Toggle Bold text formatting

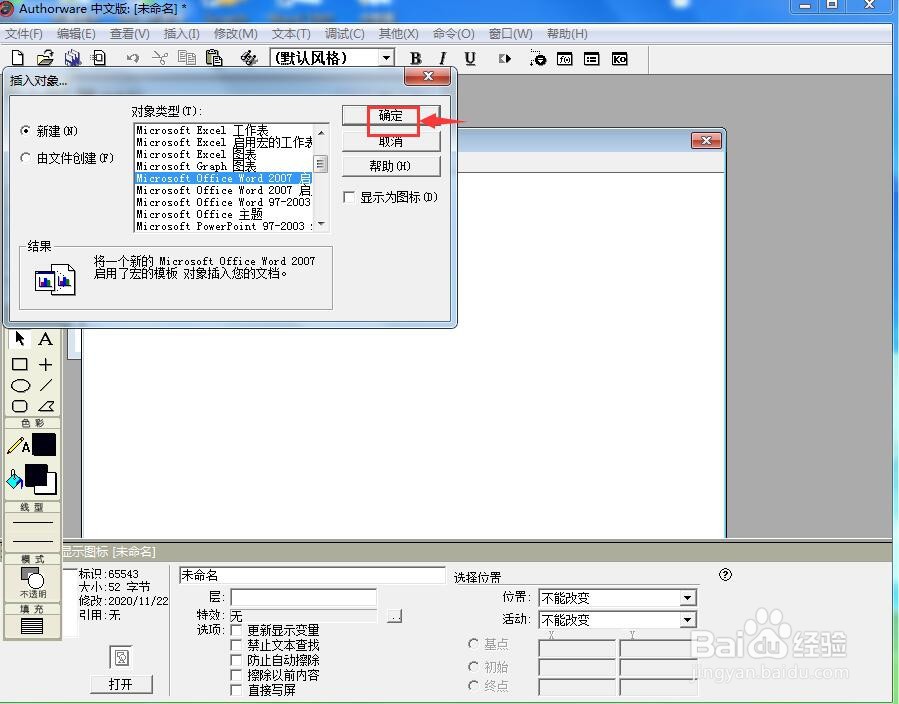pos(416,58)
